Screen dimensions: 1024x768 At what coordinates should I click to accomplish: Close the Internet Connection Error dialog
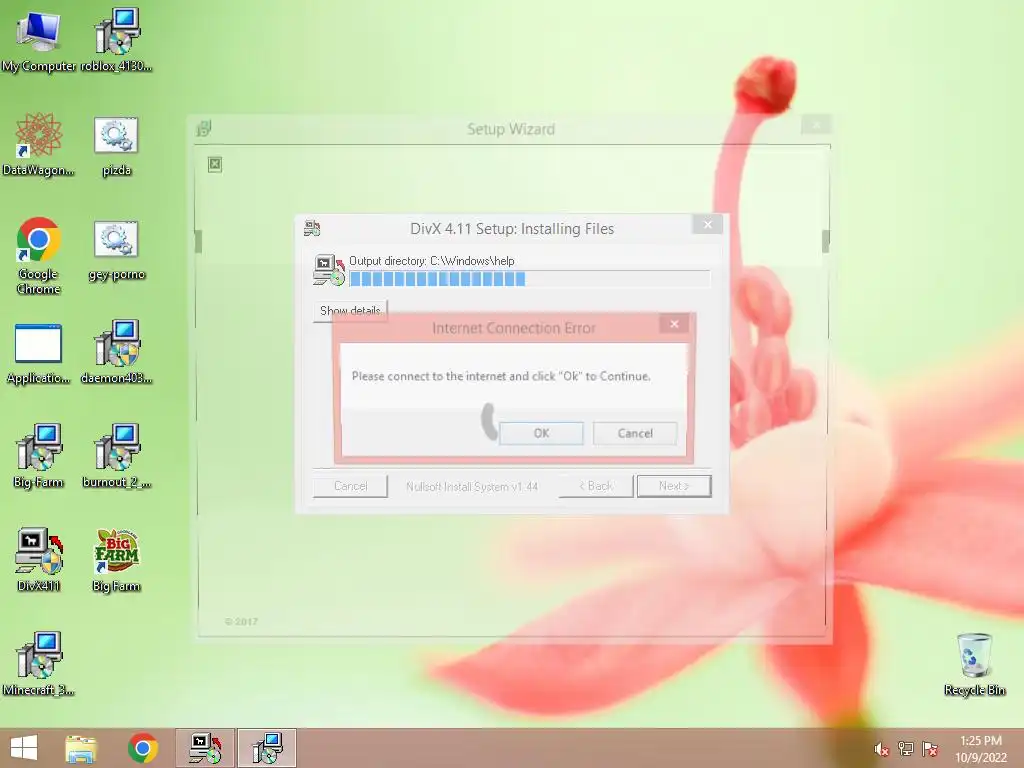tap(675, 324)
